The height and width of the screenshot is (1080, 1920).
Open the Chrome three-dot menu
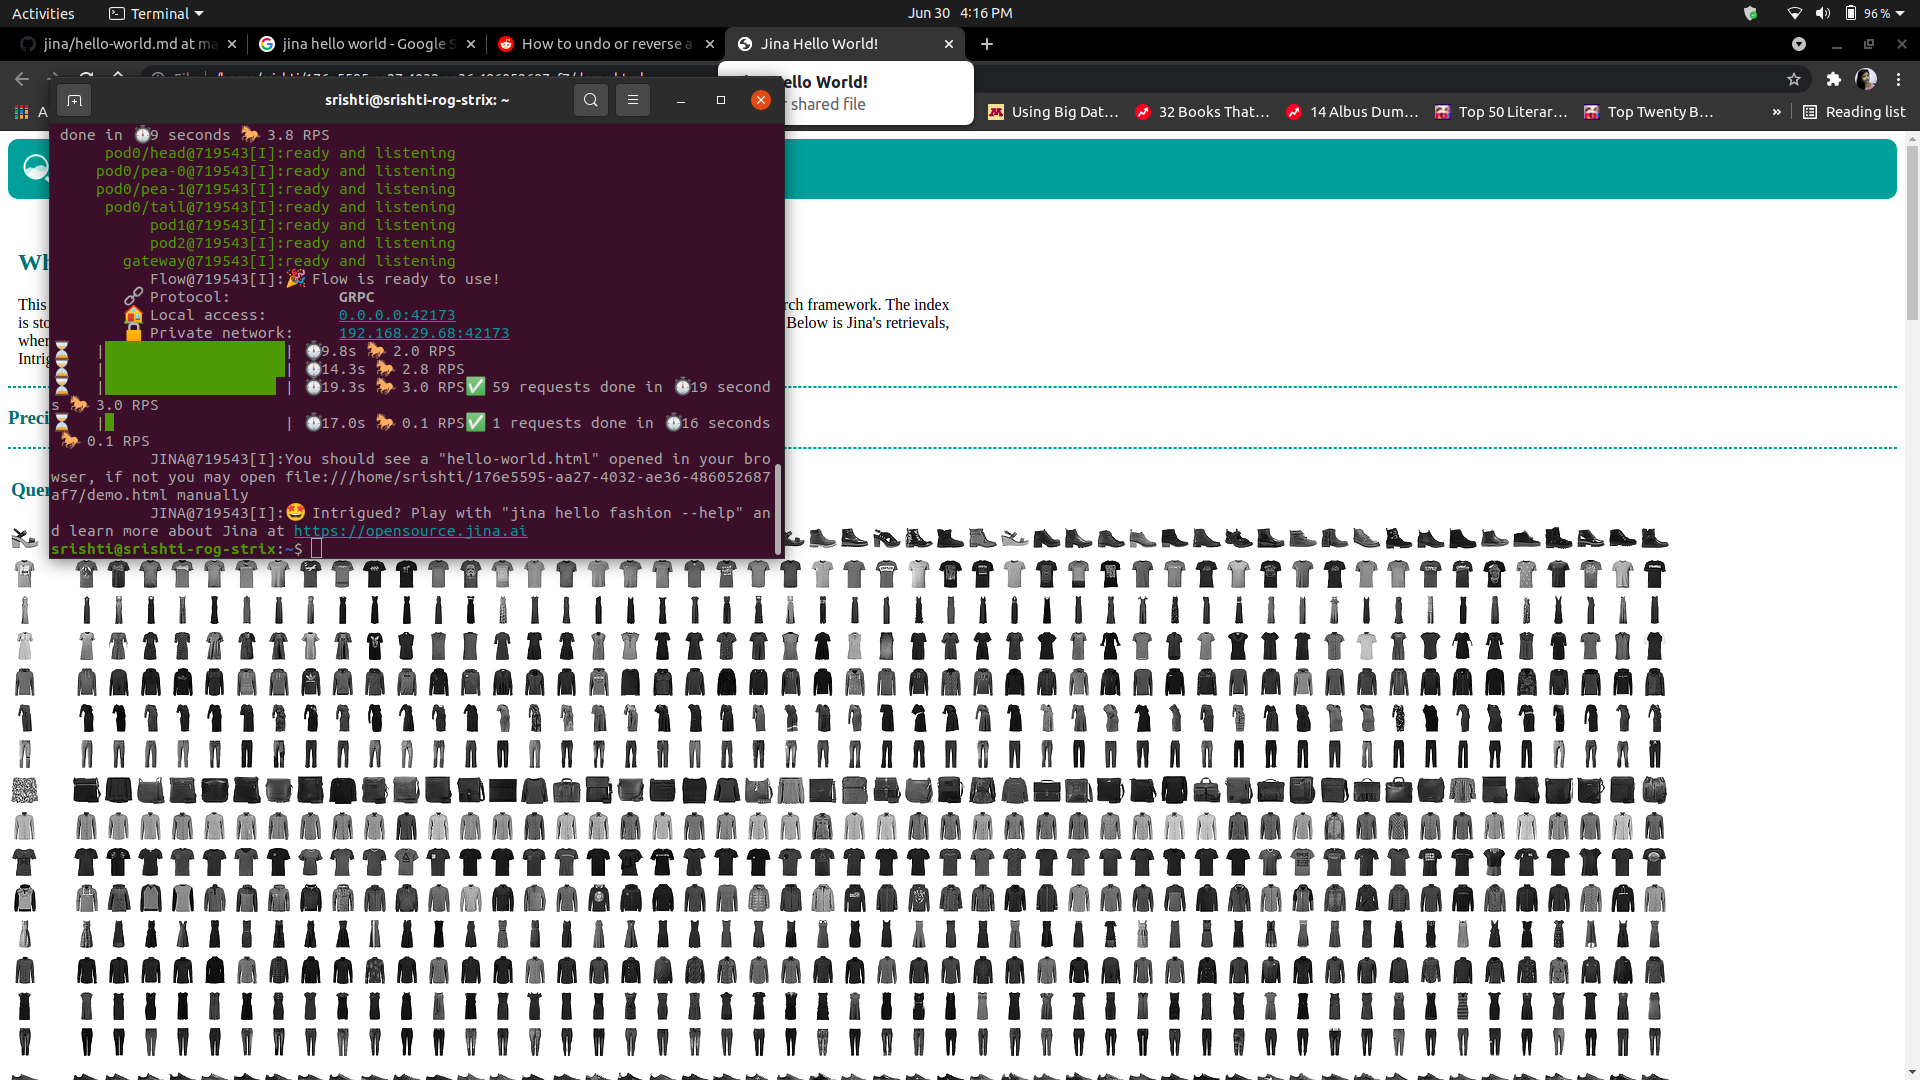(1899, 79)
